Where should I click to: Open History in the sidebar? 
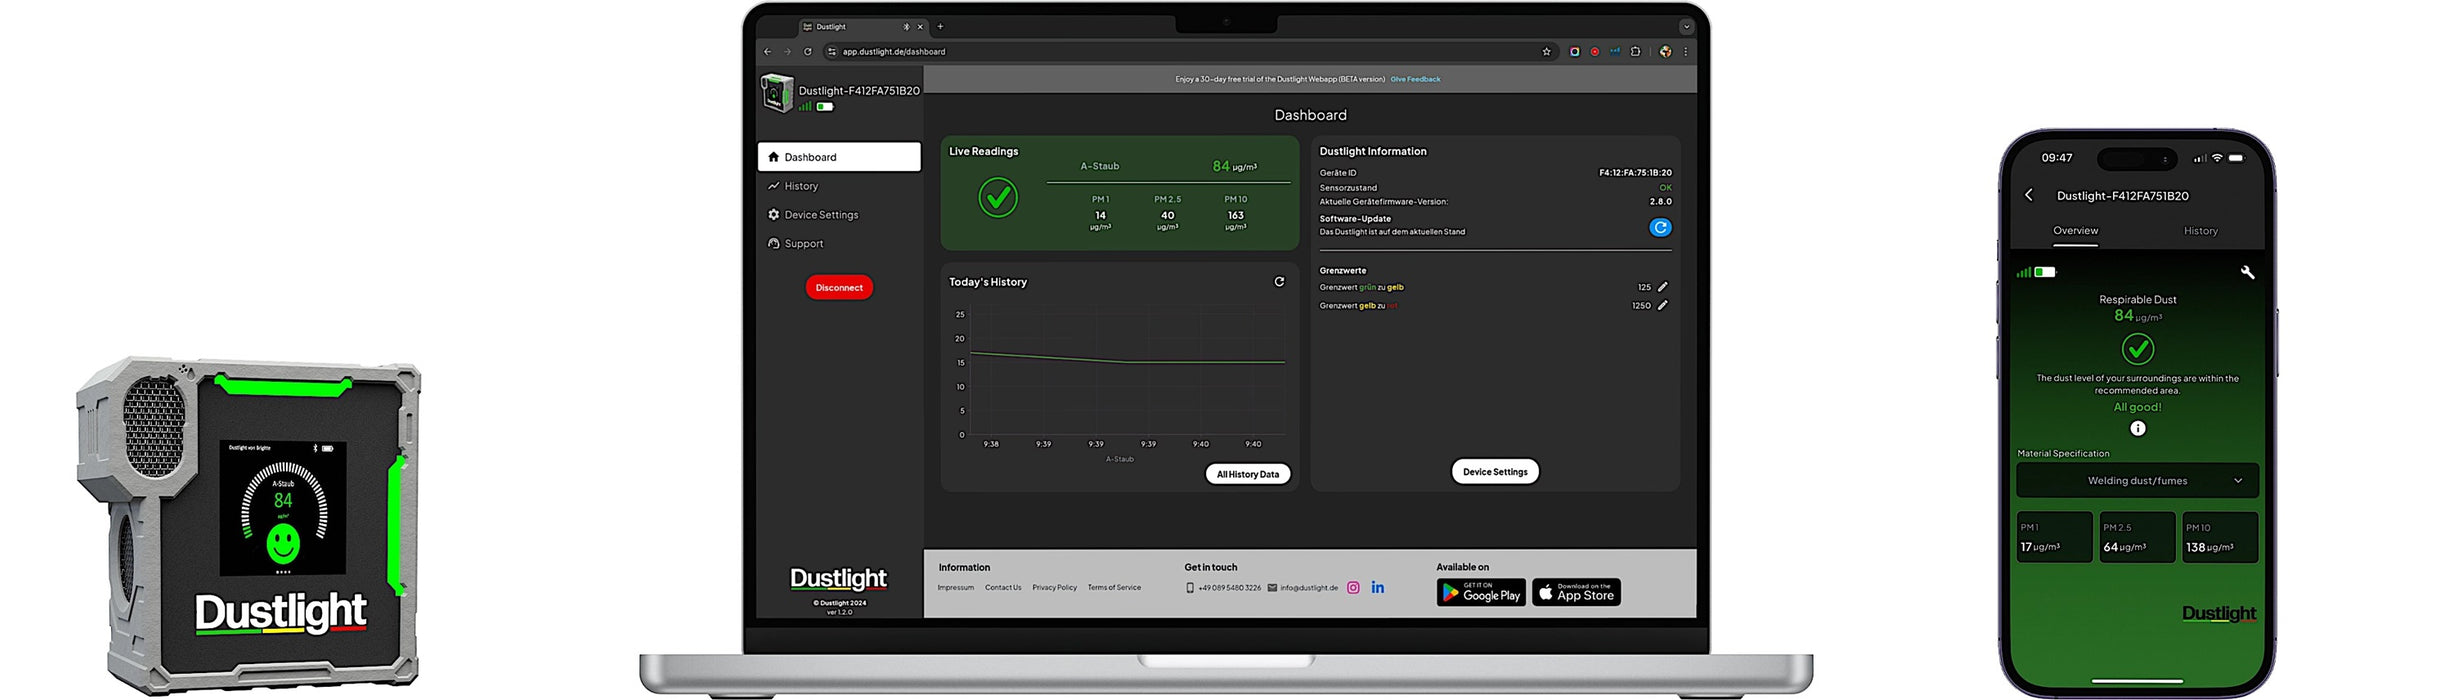[801, 186]
